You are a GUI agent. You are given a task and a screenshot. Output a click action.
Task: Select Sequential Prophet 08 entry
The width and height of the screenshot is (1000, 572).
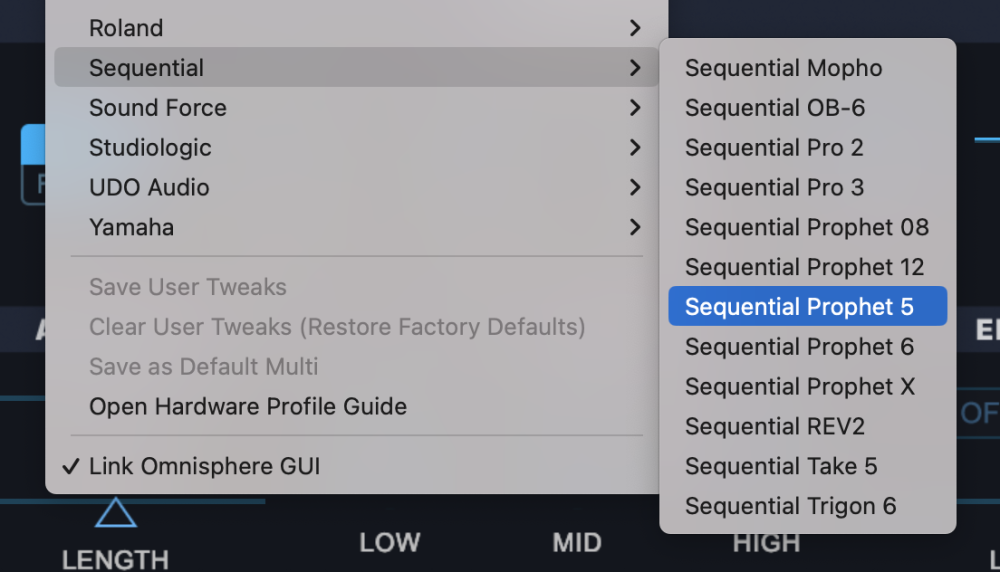pos(806,227)
